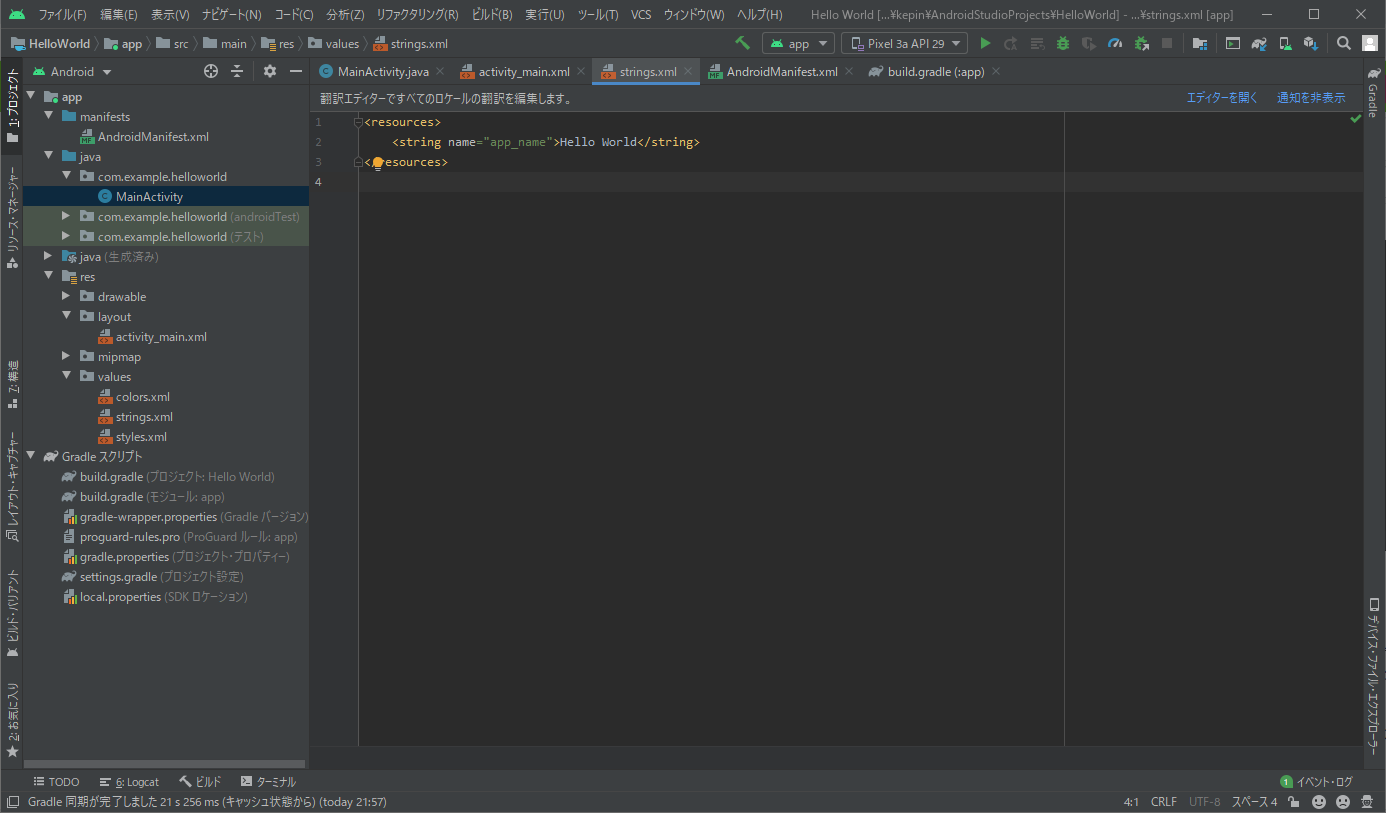
Task: Expand the mipmap folder
Action: click(66, 357)
